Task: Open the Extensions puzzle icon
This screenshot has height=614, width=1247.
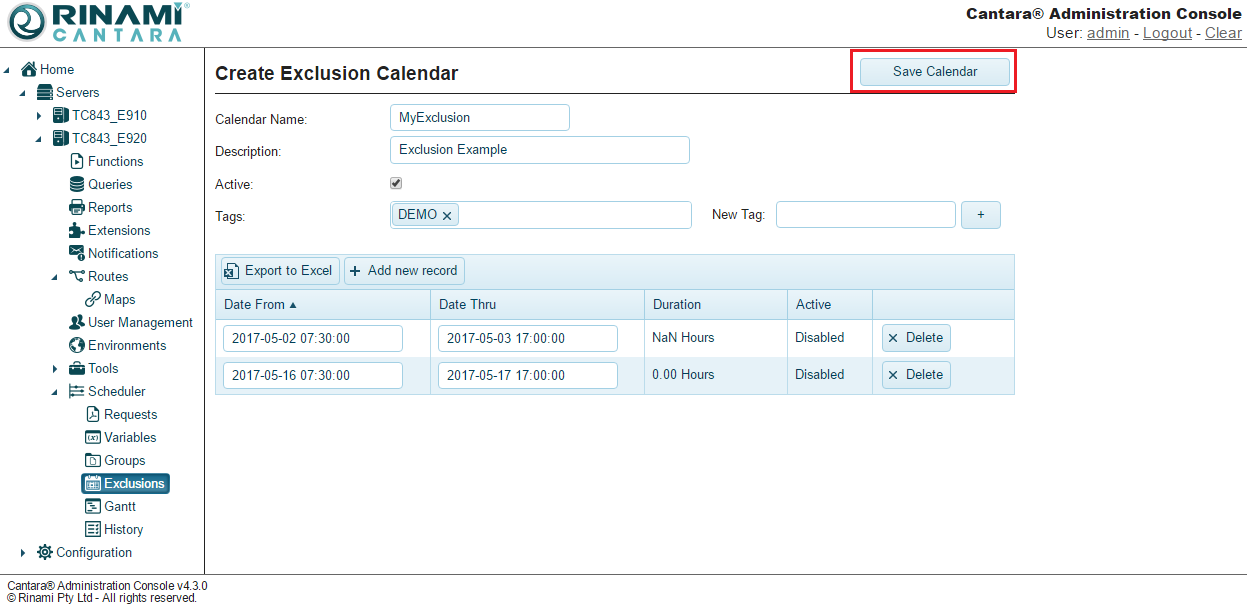Action: tap(77, 230)
